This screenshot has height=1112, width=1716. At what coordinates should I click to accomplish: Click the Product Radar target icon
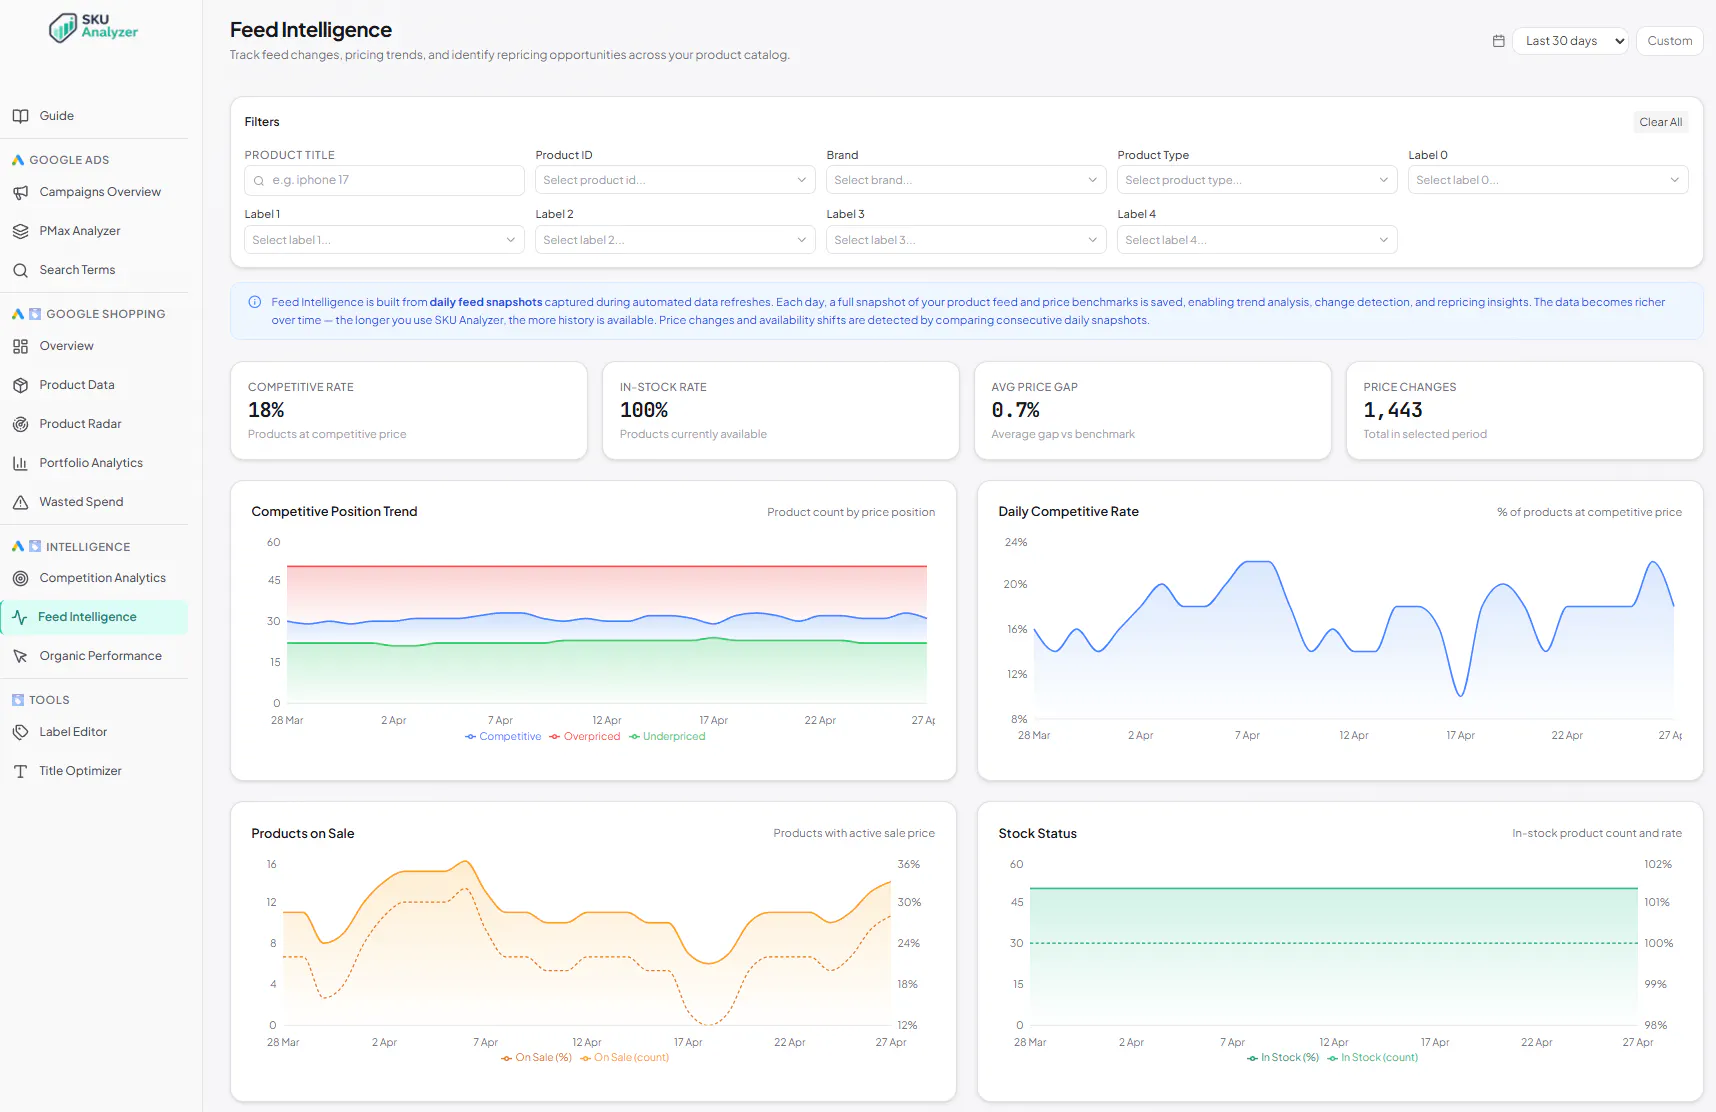pos(20,424)
